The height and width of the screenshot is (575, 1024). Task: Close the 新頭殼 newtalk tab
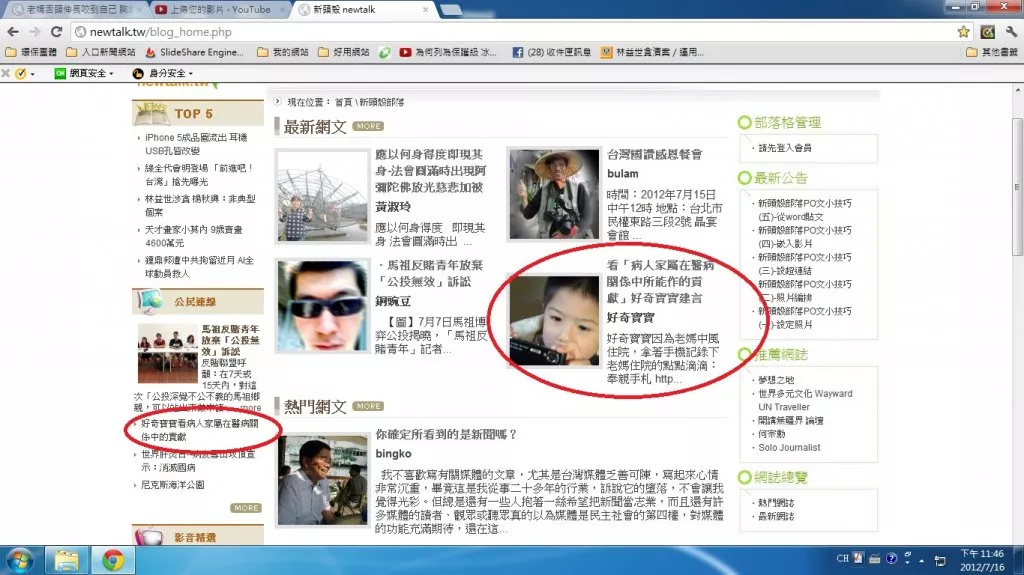(x=425, y=10)
